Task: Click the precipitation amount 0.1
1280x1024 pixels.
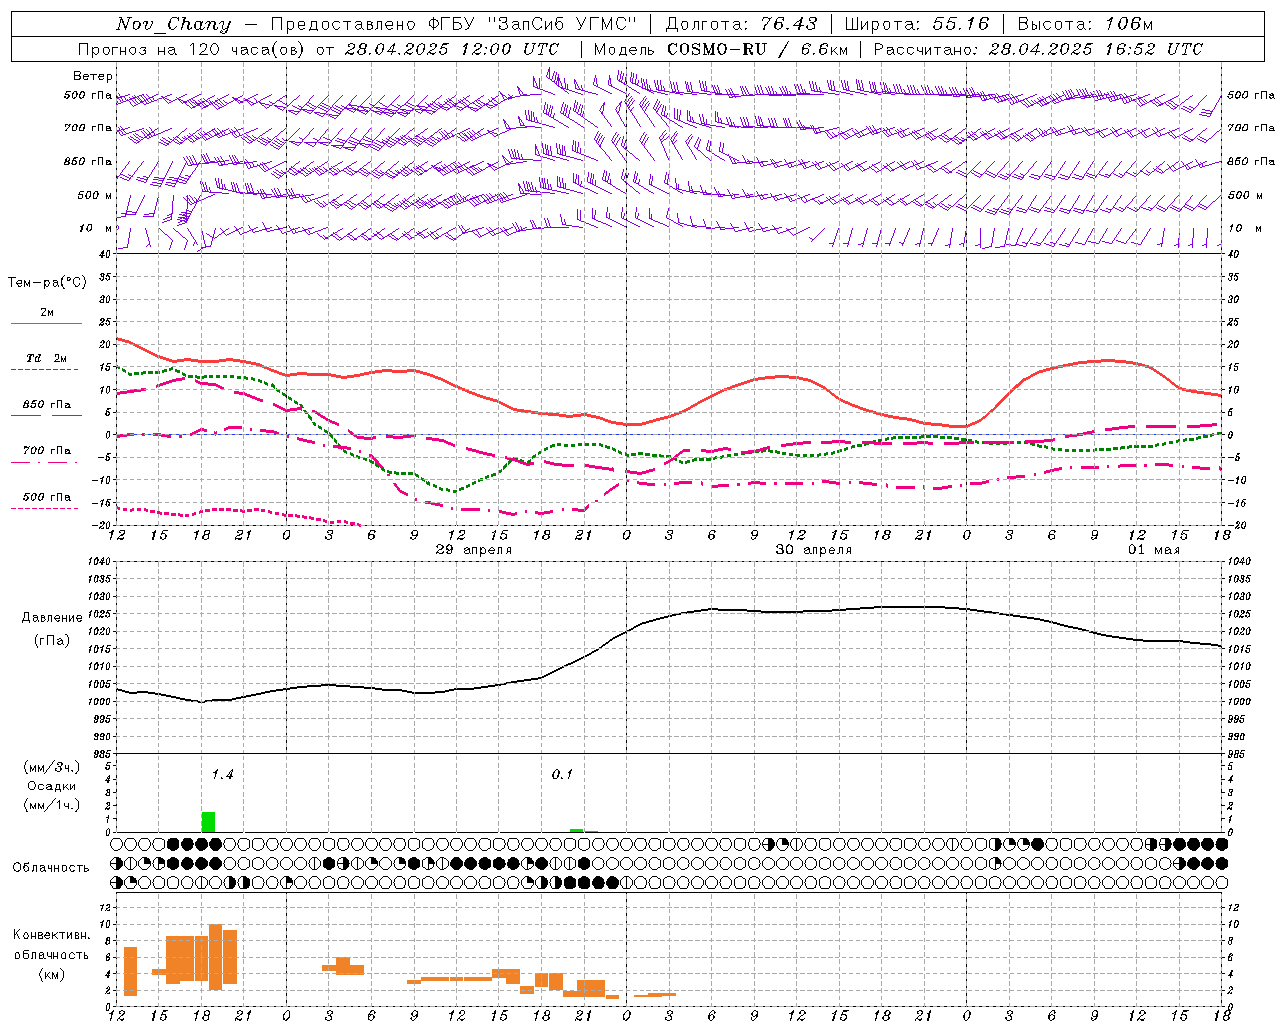Action: (x=562, y=775)
